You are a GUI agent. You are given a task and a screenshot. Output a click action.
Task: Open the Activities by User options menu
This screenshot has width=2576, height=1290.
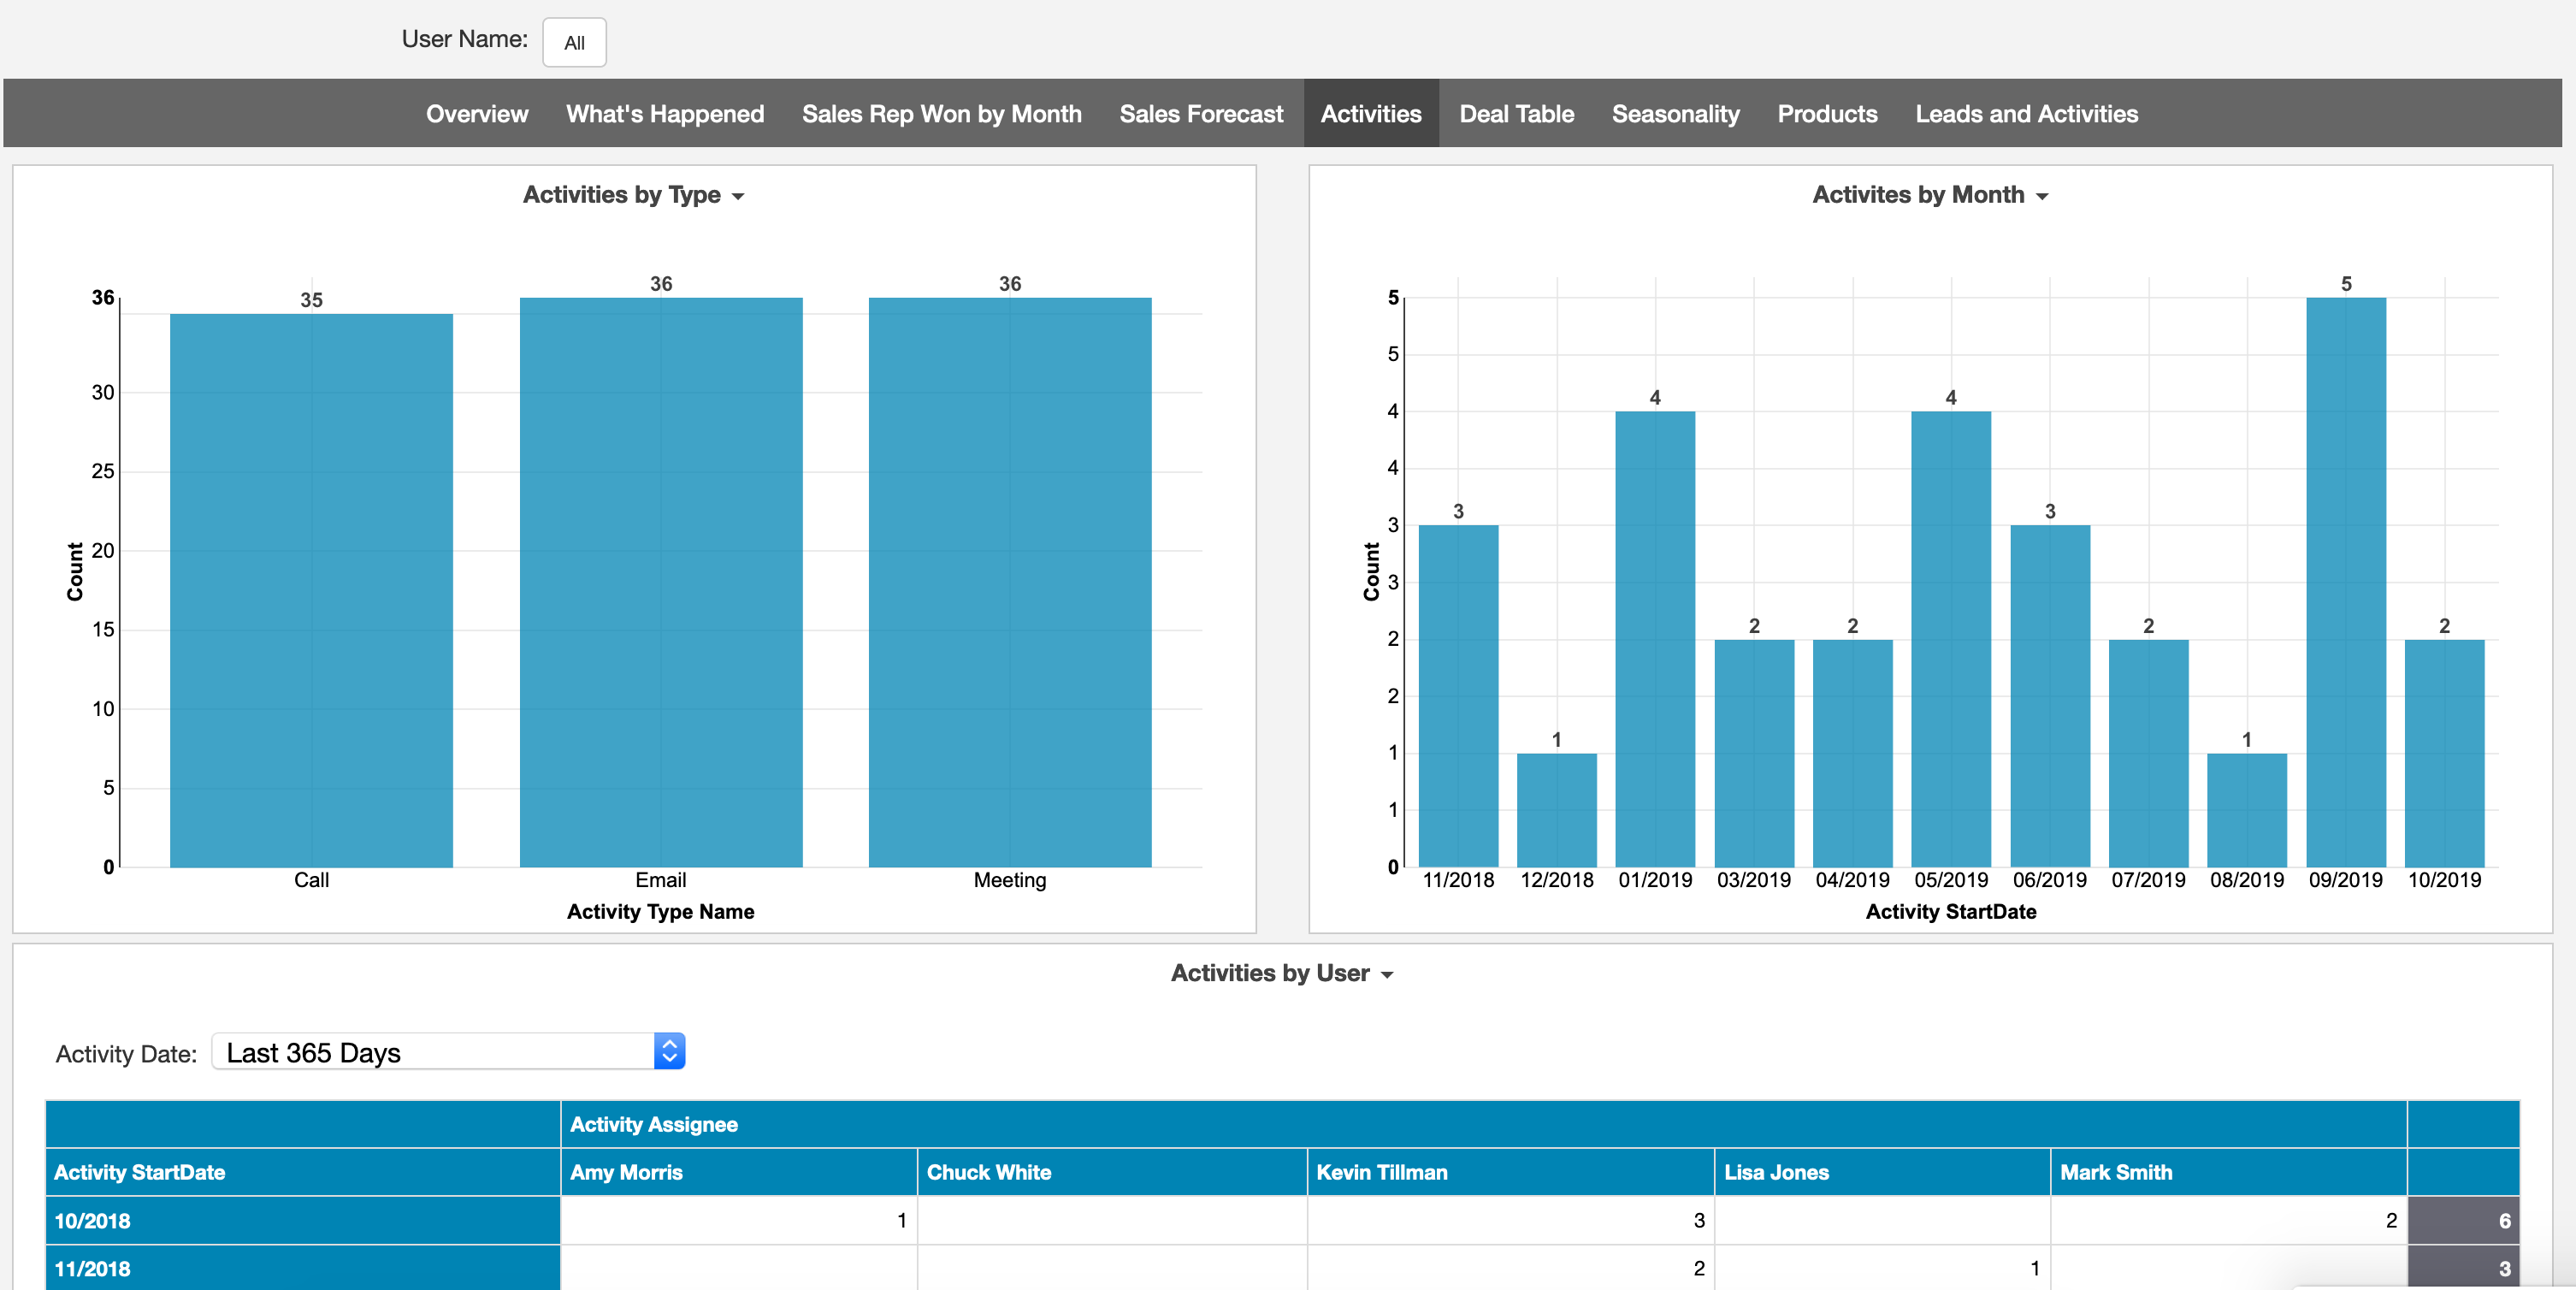tap(1388, 973)
